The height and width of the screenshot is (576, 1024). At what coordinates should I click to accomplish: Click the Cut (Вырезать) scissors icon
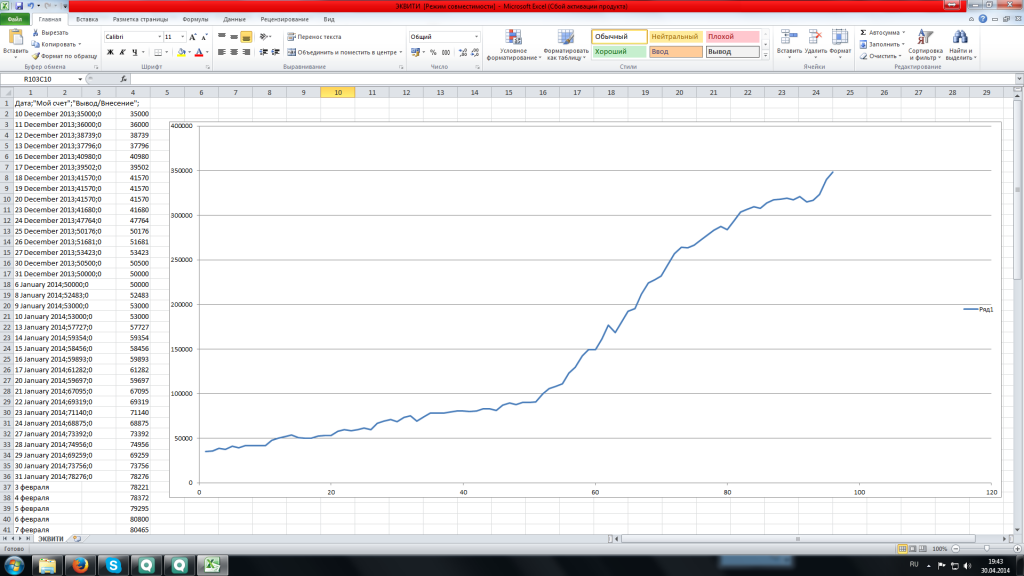36,33
